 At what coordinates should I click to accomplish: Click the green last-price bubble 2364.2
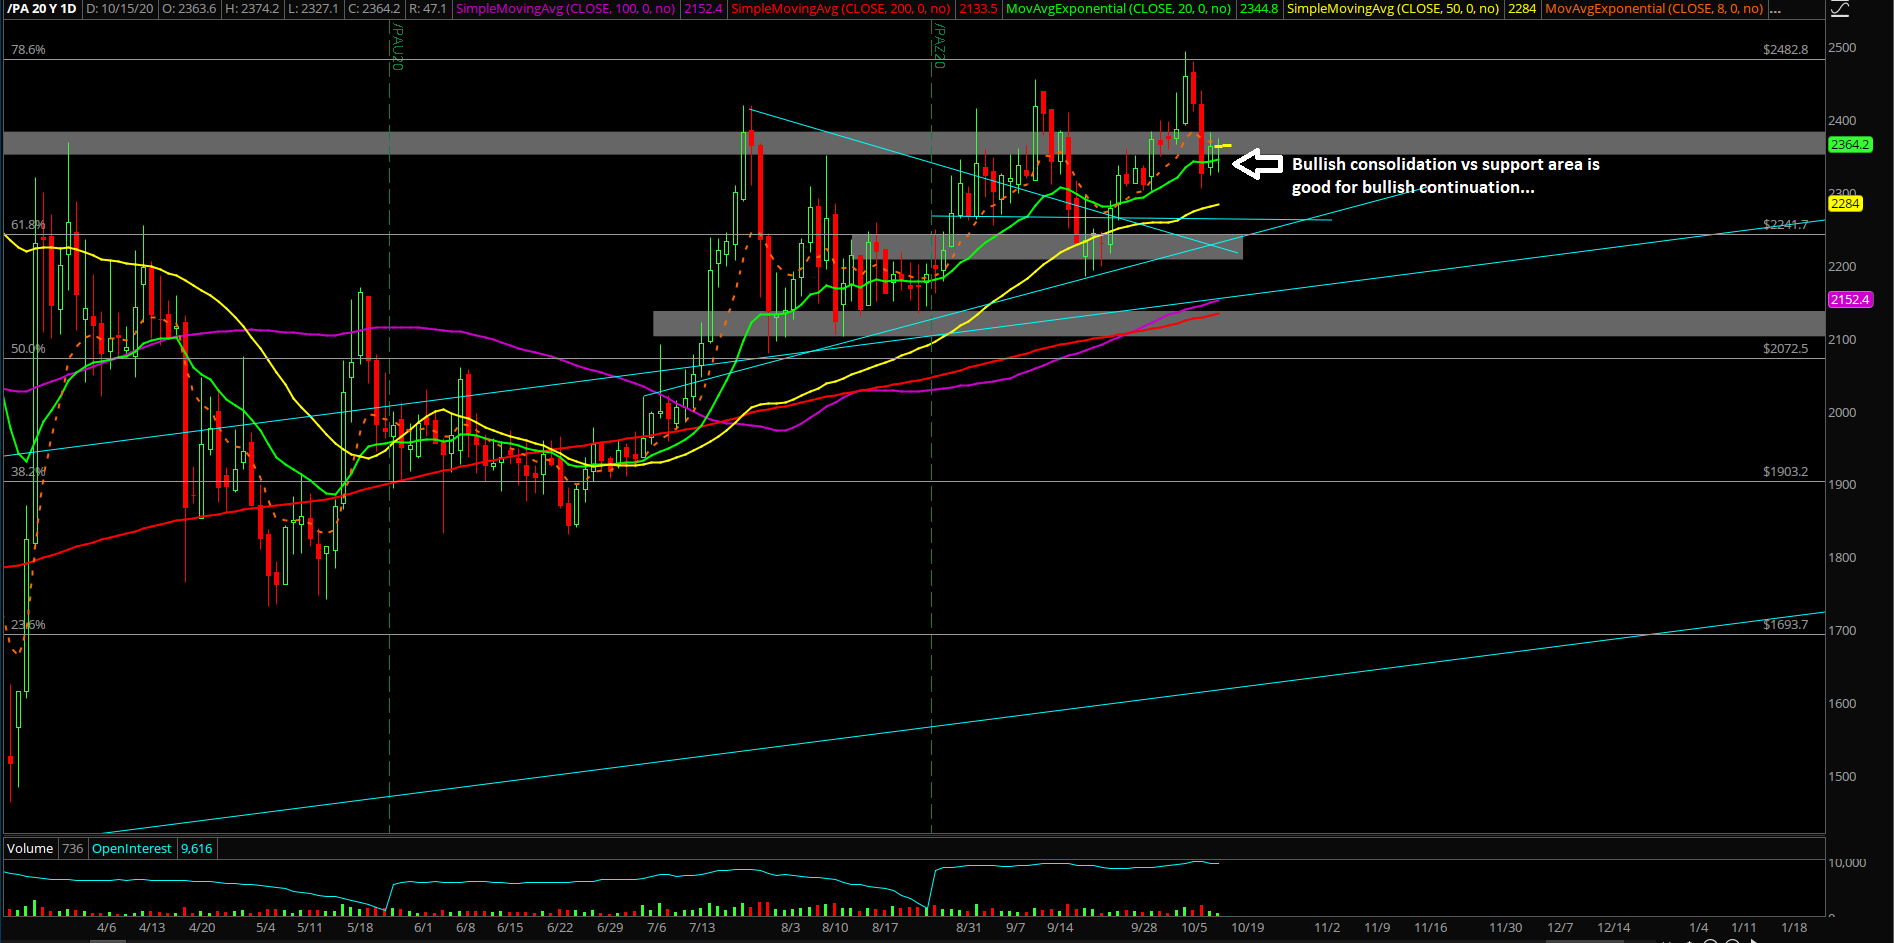(1850, 145)
